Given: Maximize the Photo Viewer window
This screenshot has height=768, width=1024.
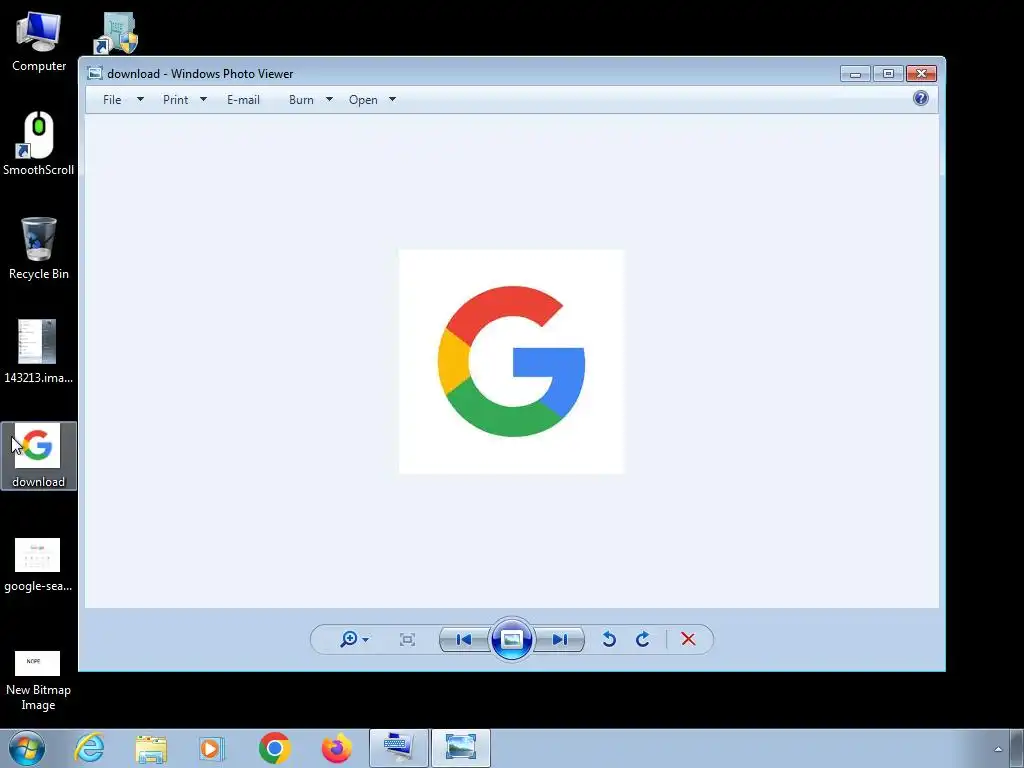Looking at the screenshot, I should point(888,73).
